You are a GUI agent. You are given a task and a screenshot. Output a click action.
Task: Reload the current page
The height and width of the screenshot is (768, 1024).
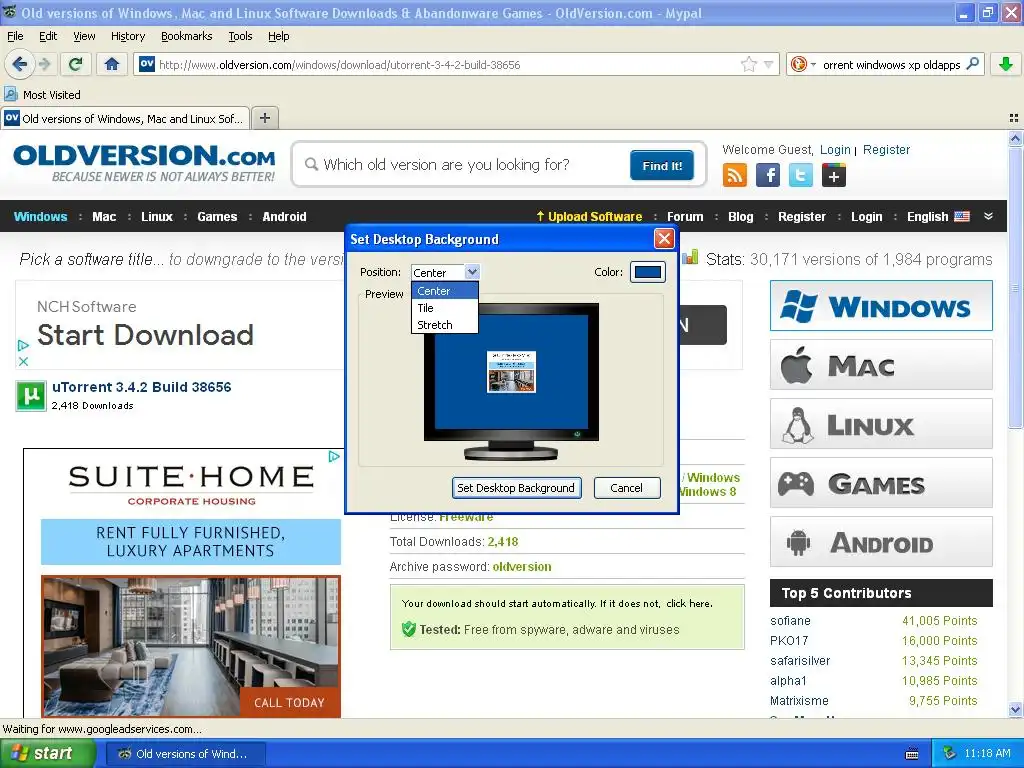click(x=76, y=64)
